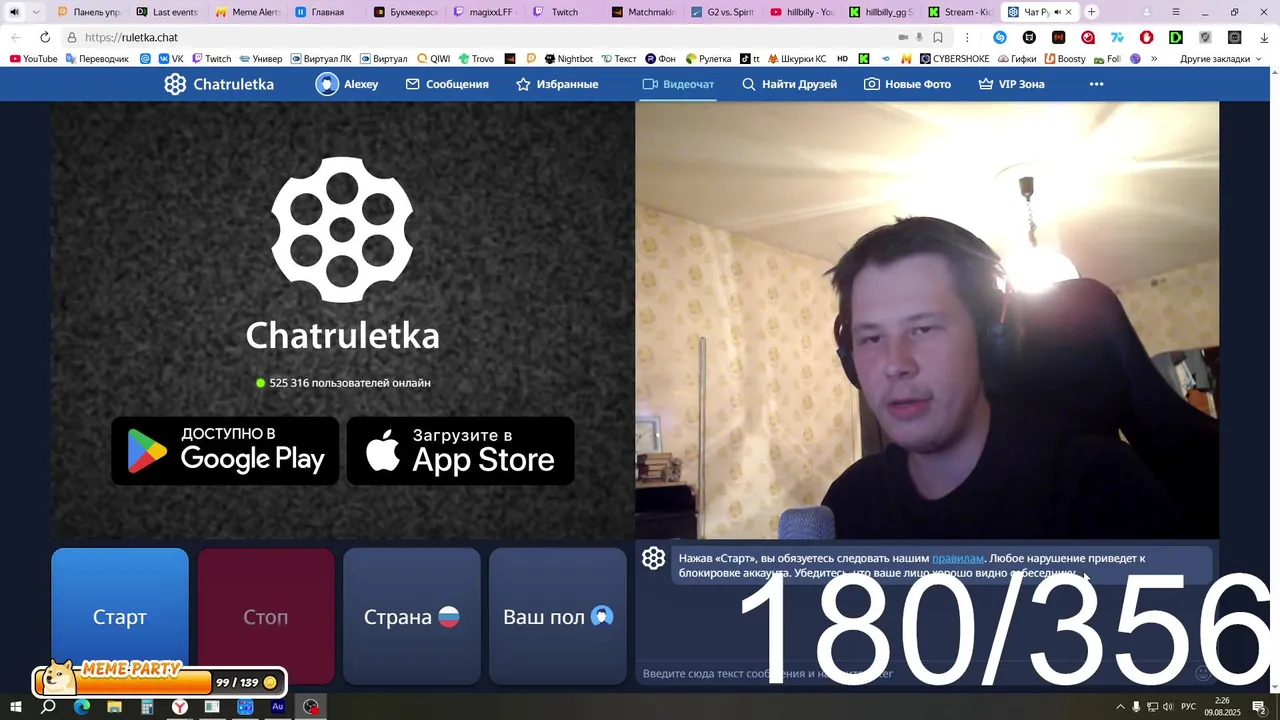Switch to the Stream - Kick tab
Image resolution: width=1280 pixels, height=720 pixels.
tap(959, 12)
